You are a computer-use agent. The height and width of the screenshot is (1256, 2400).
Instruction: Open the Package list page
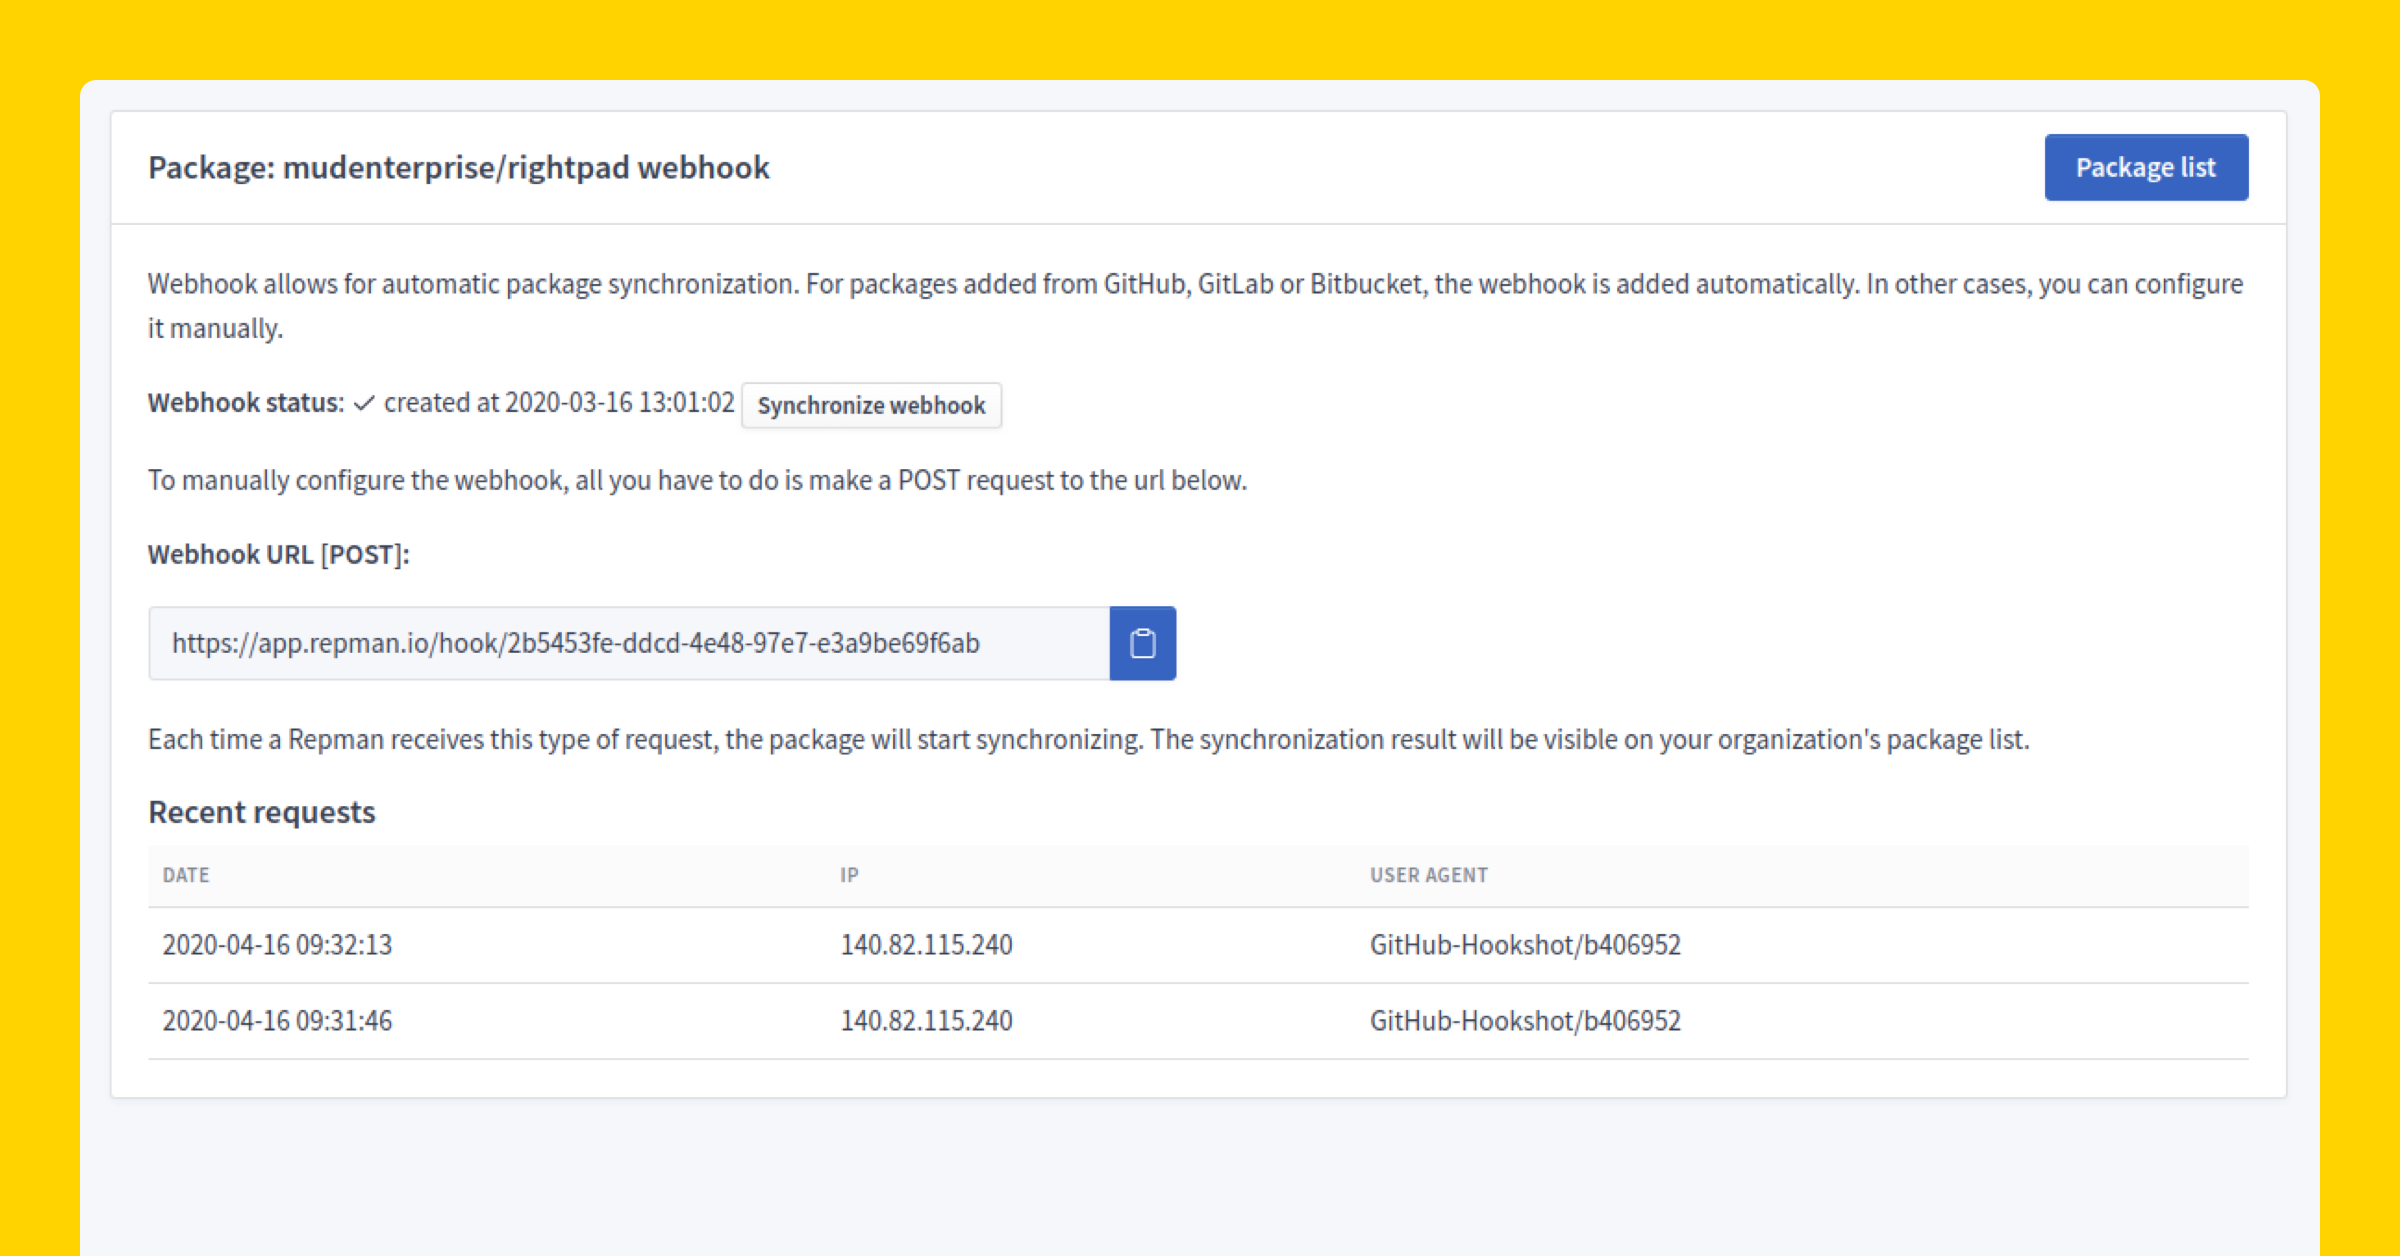point(2145,167)
